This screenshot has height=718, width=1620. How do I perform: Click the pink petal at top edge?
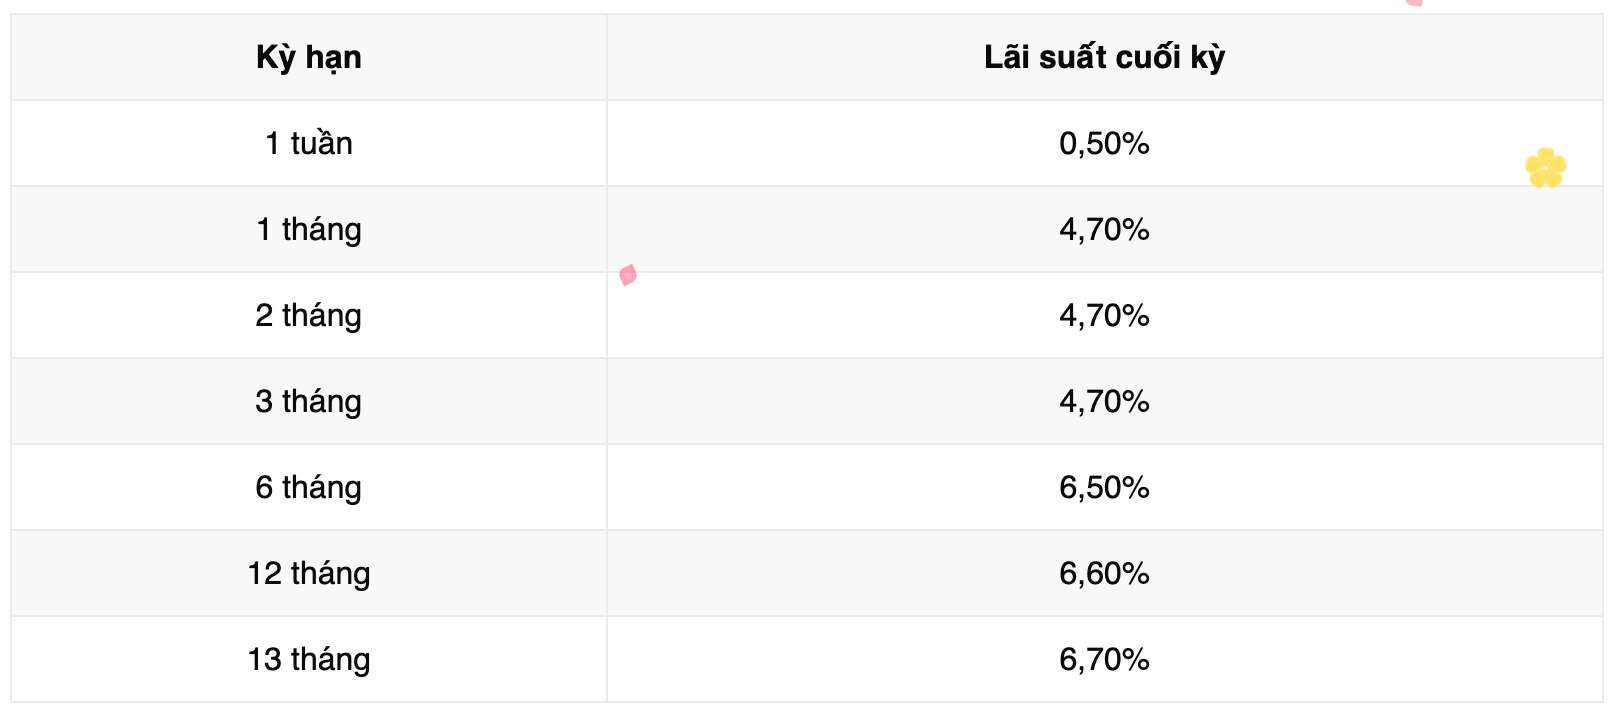pyautogui.click(x=1413, y=3)
